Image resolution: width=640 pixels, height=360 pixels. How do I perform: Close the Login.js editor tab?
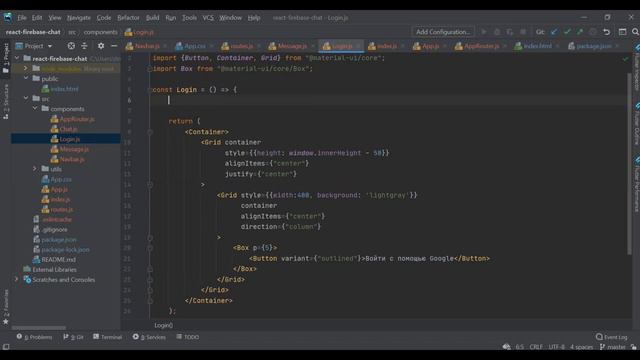tap(358, 46)
